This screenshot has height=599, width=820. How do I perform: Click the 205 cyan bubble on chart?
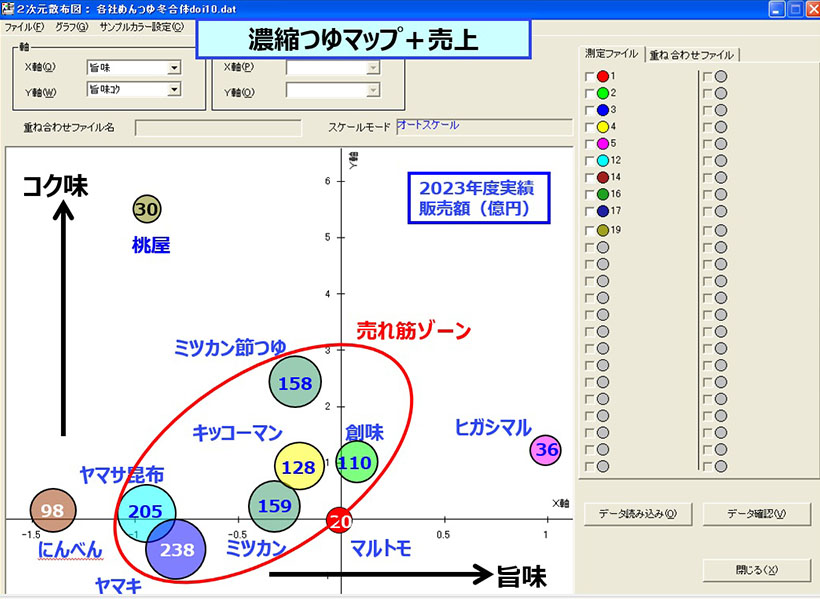(146, 511)
